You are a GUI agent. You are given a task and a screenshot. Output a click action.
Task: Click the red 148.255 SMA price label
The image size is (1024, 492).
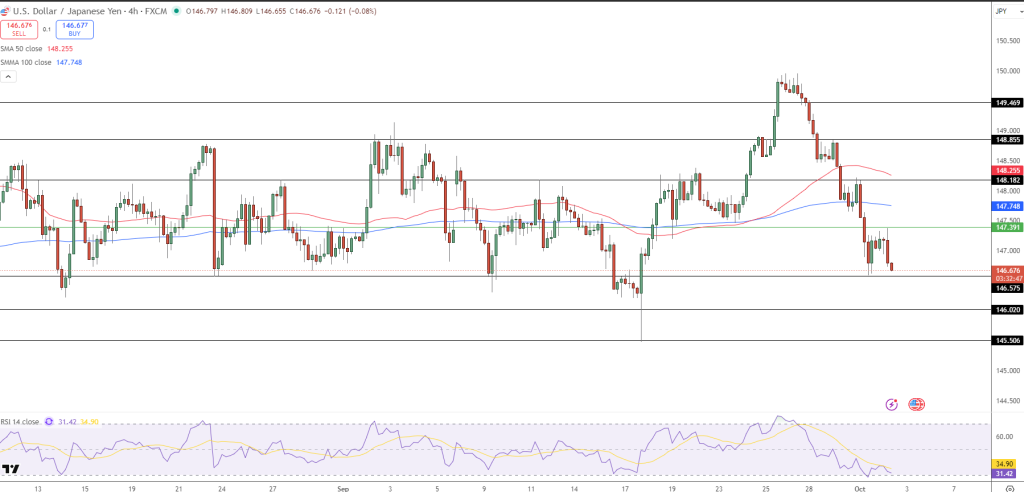click(1006, 171)
